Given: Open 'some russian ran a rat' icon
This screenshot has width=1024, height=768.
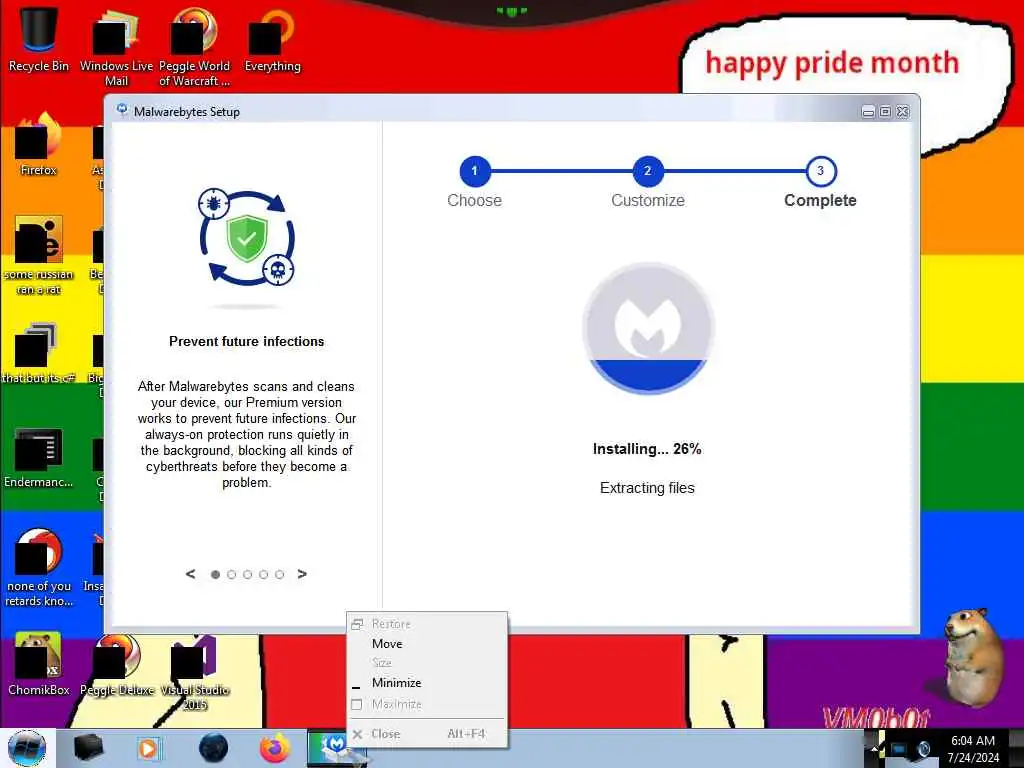Looking at the screenshot, I should point(39,256).
